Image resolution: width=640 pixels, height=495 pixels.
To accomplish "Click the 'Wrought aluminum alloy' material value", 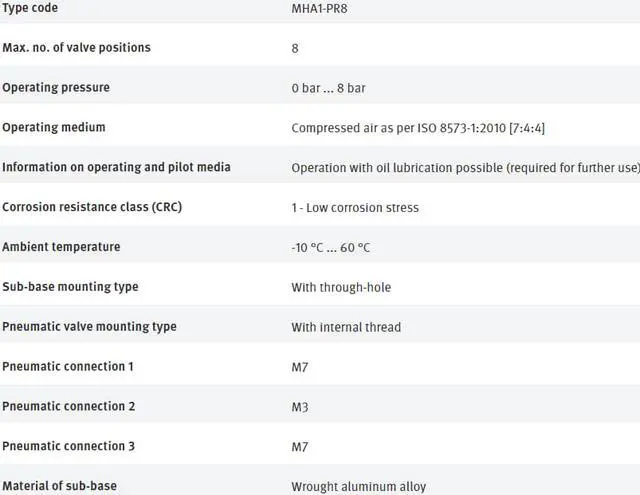I will (358, 487).
